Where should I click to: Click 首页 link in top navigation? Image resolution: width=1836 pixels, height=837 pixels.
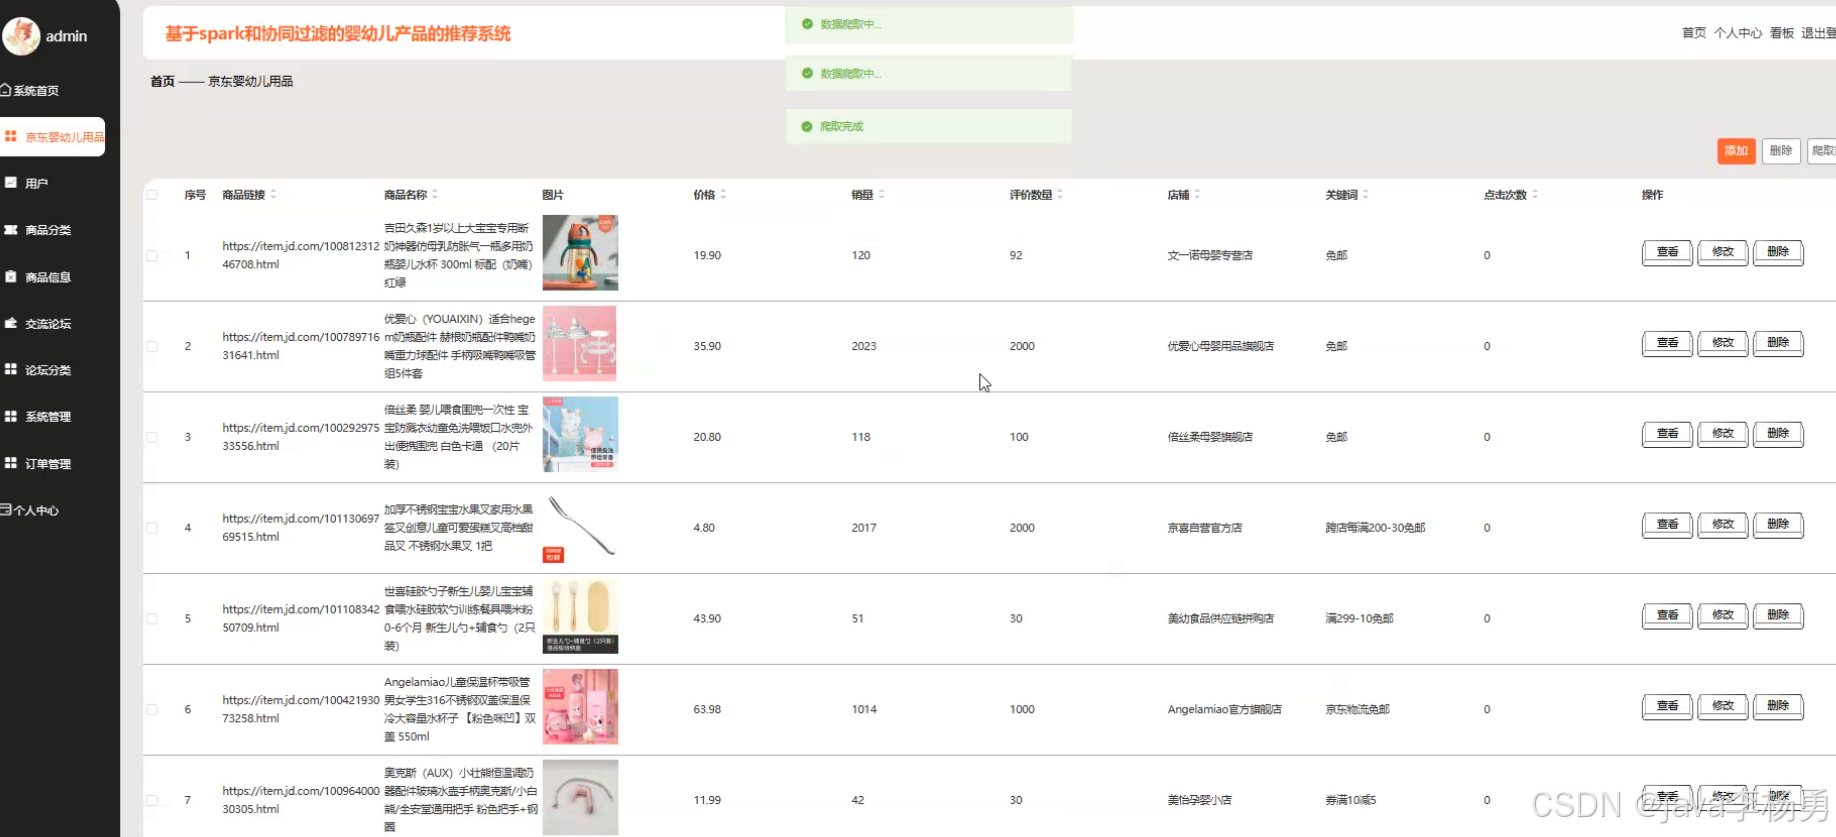(x=1694, y=33)
